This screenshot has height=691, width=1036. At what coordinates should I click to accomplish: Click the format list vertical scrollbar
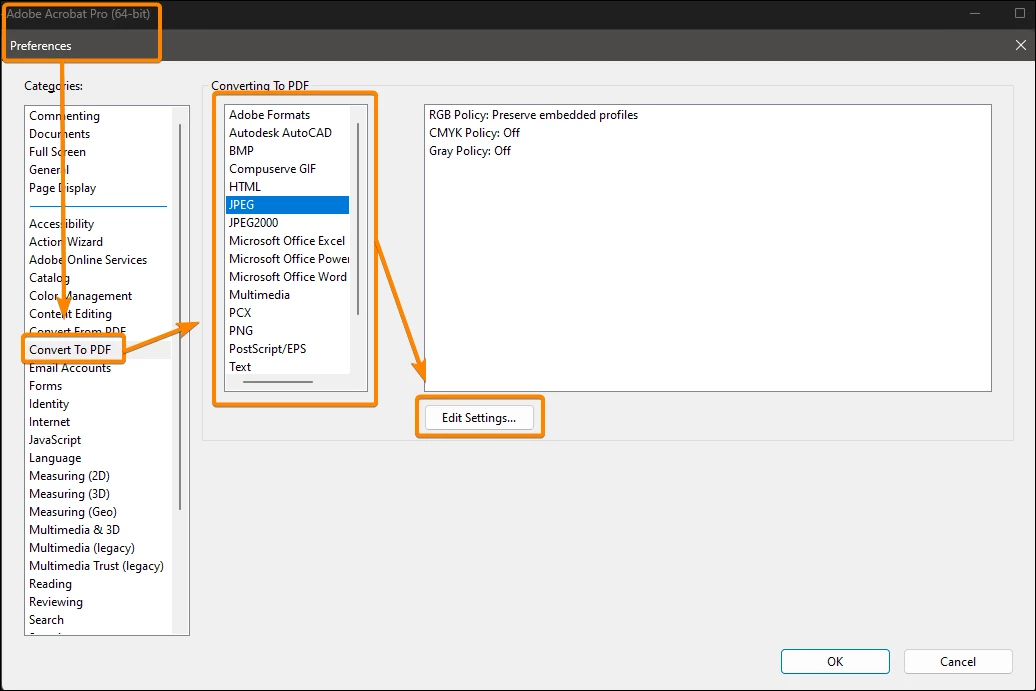(358, 219)
